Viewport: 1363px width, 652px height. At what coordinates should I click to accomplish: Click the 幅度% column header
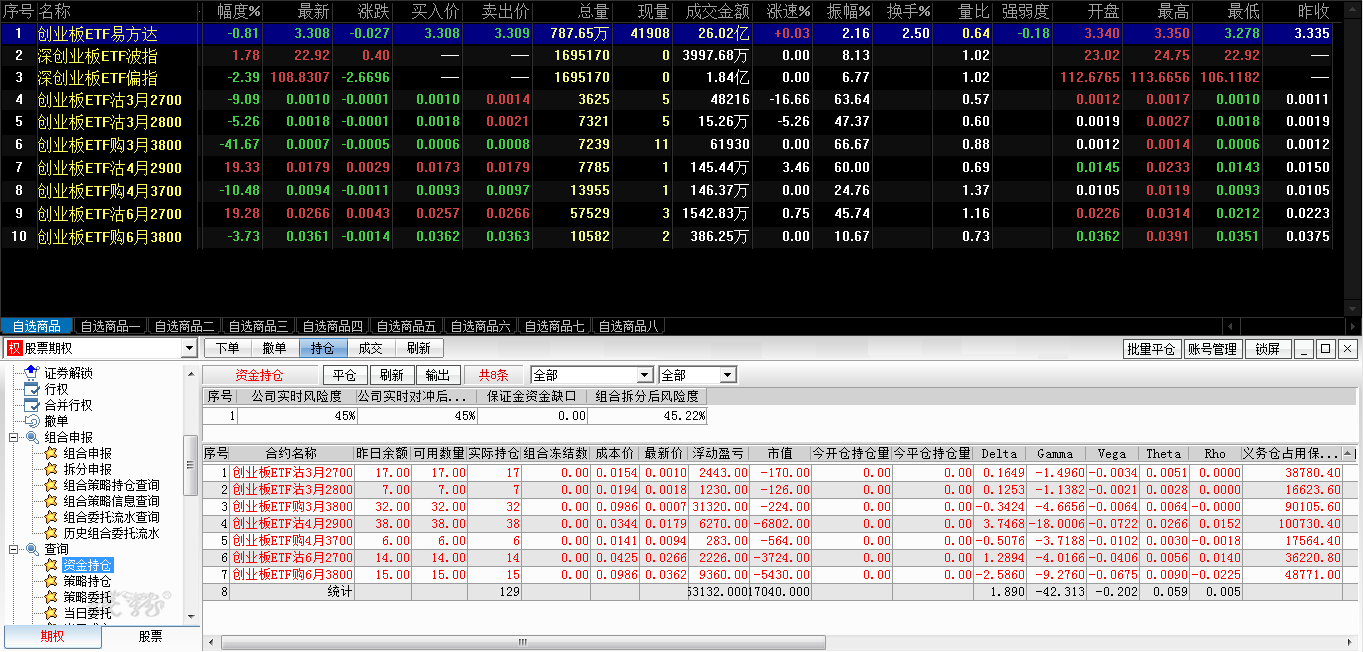pos(239,11)
